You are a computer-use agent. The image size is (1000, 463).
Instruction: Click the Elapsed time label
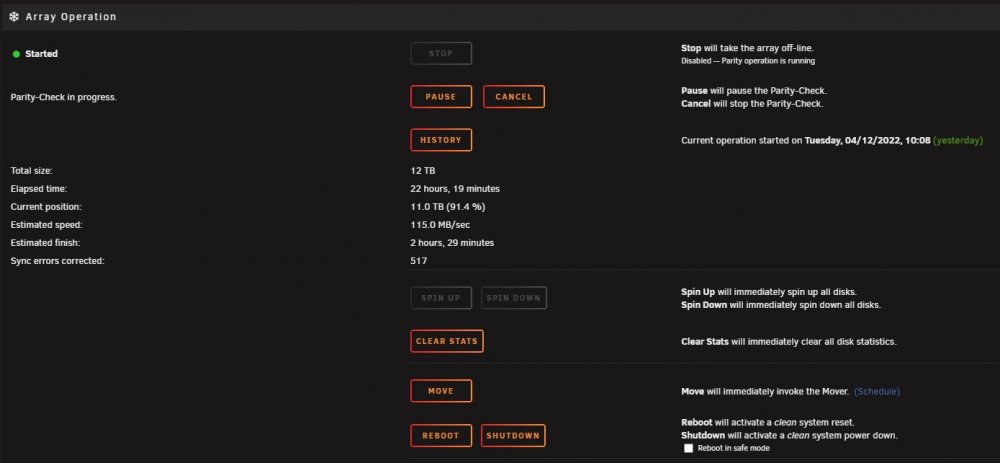click(39, 189)
